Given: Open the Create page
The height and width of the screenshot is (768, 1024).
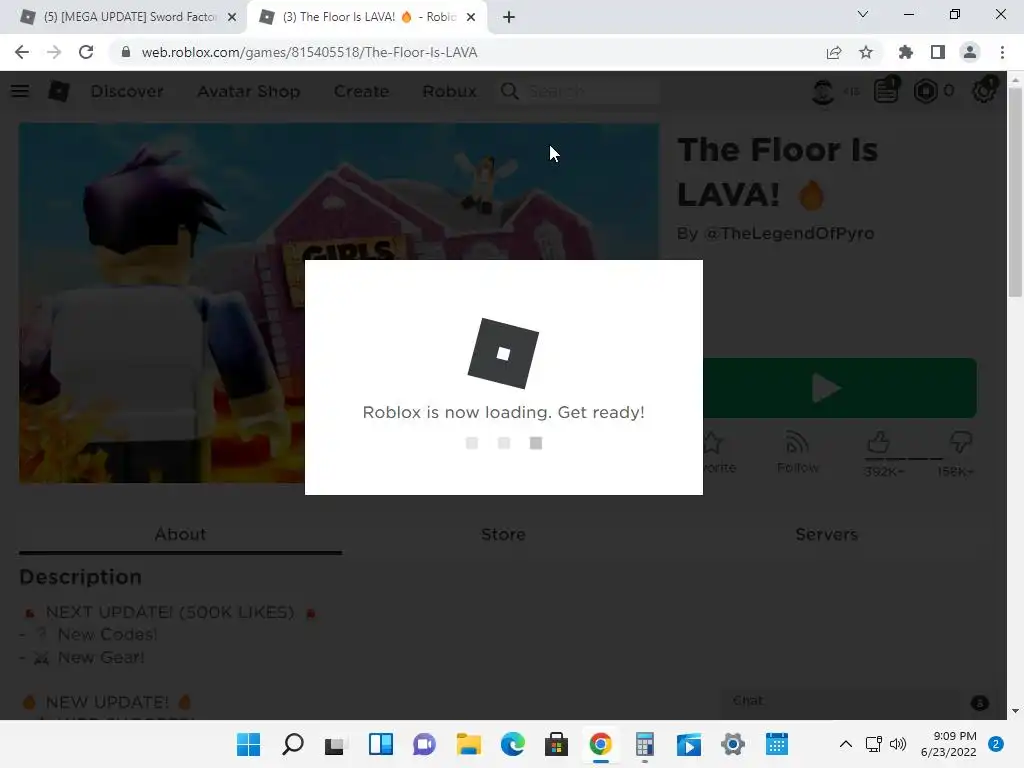Looking at the screenshot, I should point(361,91).
